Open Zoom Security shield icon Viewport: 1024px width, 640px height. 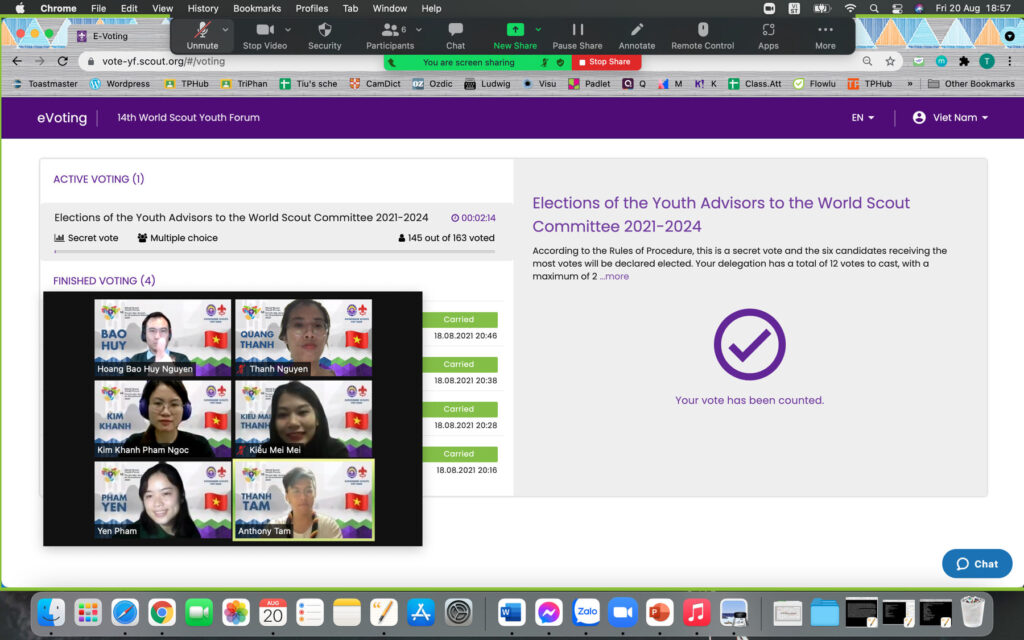coord(324,30)
